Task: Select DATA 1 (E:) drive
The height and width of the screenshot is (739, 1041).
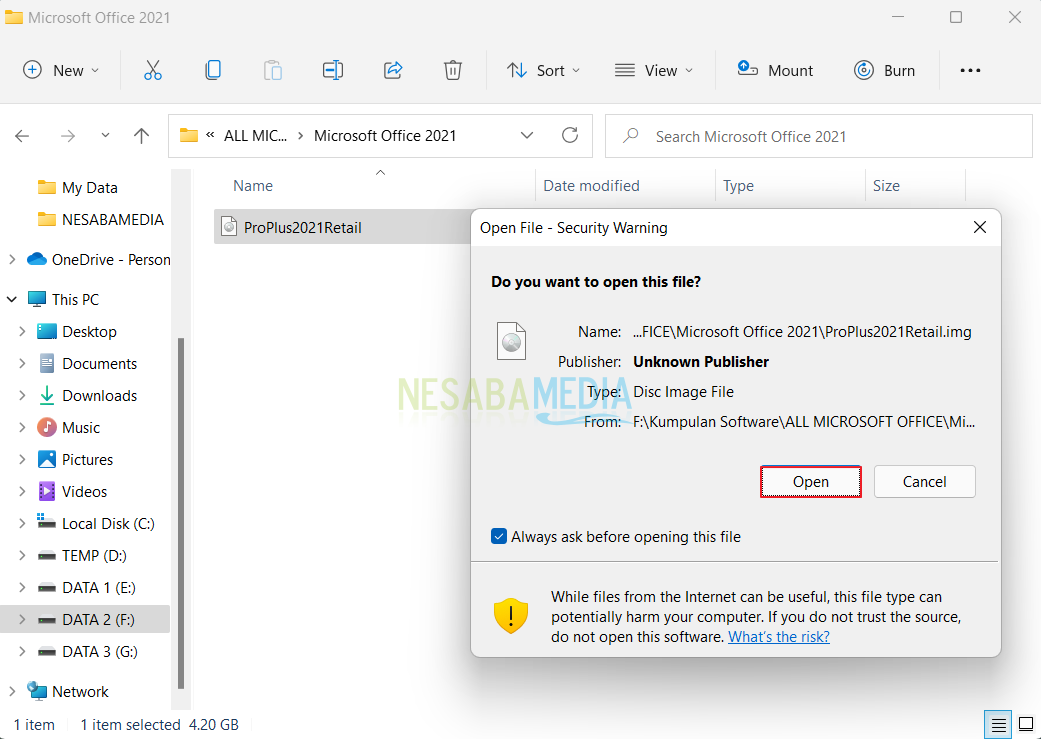Action: (86, 588)
